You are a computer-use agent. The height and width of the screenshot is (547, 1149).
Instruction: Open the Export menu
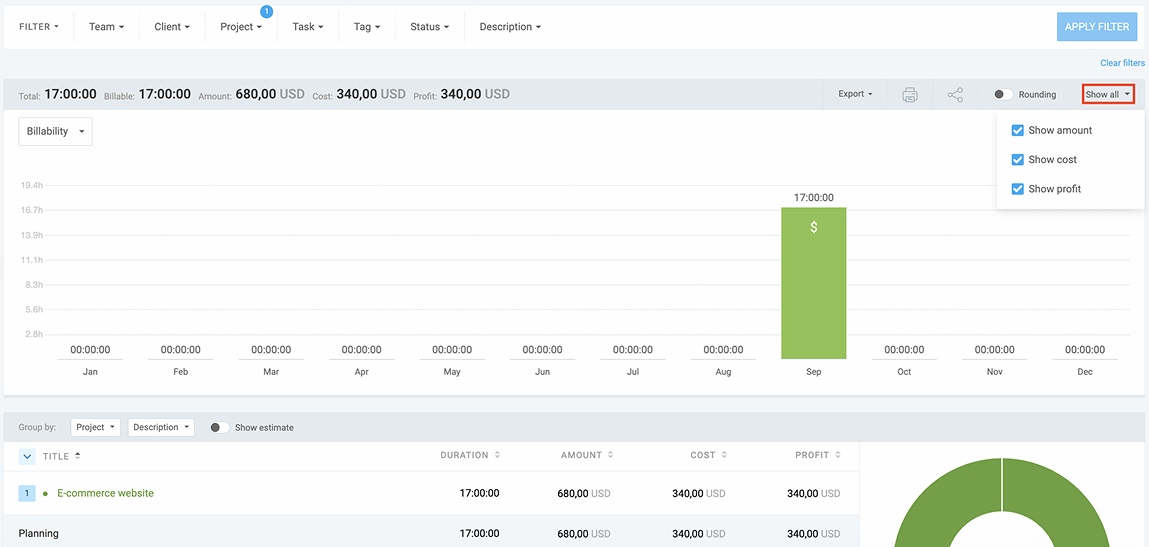tap(855, 95)
